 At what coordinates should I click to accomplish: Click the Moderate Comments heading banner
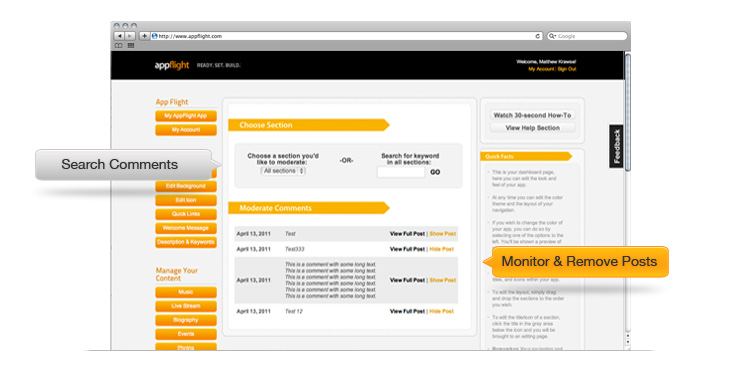coord(309,208)
